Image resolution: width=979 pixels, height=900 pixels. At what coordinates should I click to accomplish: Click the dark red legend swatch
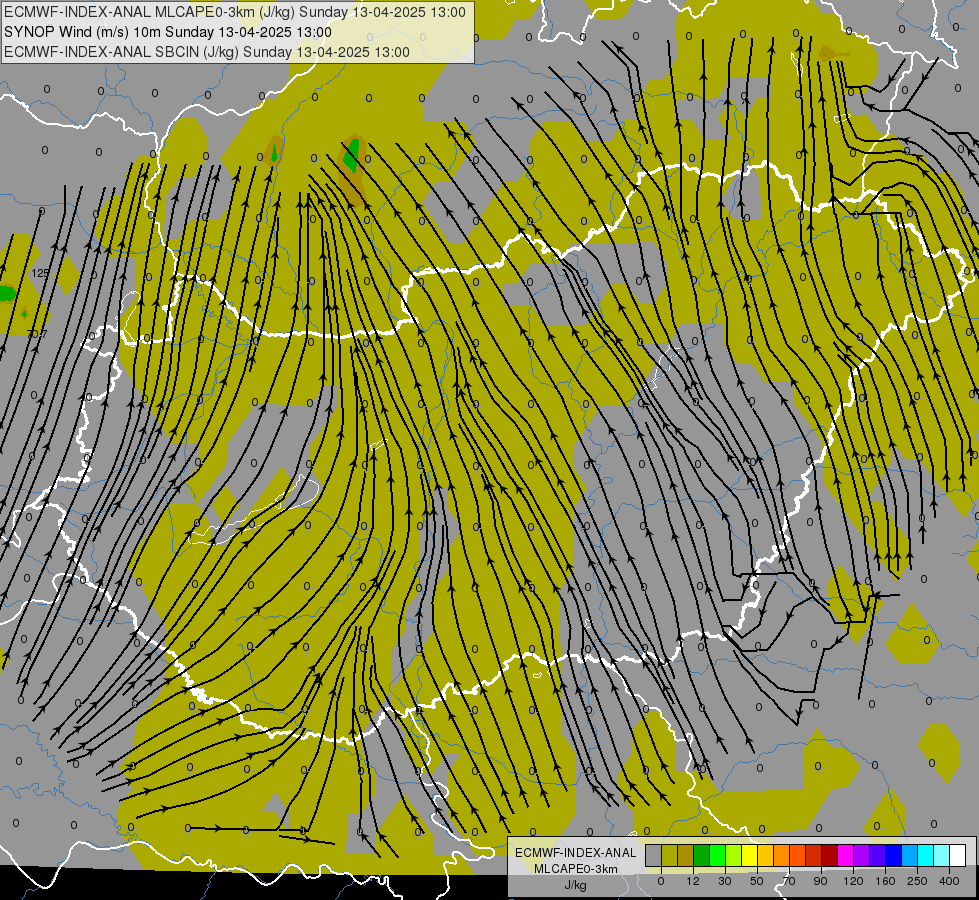coord(830,856)
